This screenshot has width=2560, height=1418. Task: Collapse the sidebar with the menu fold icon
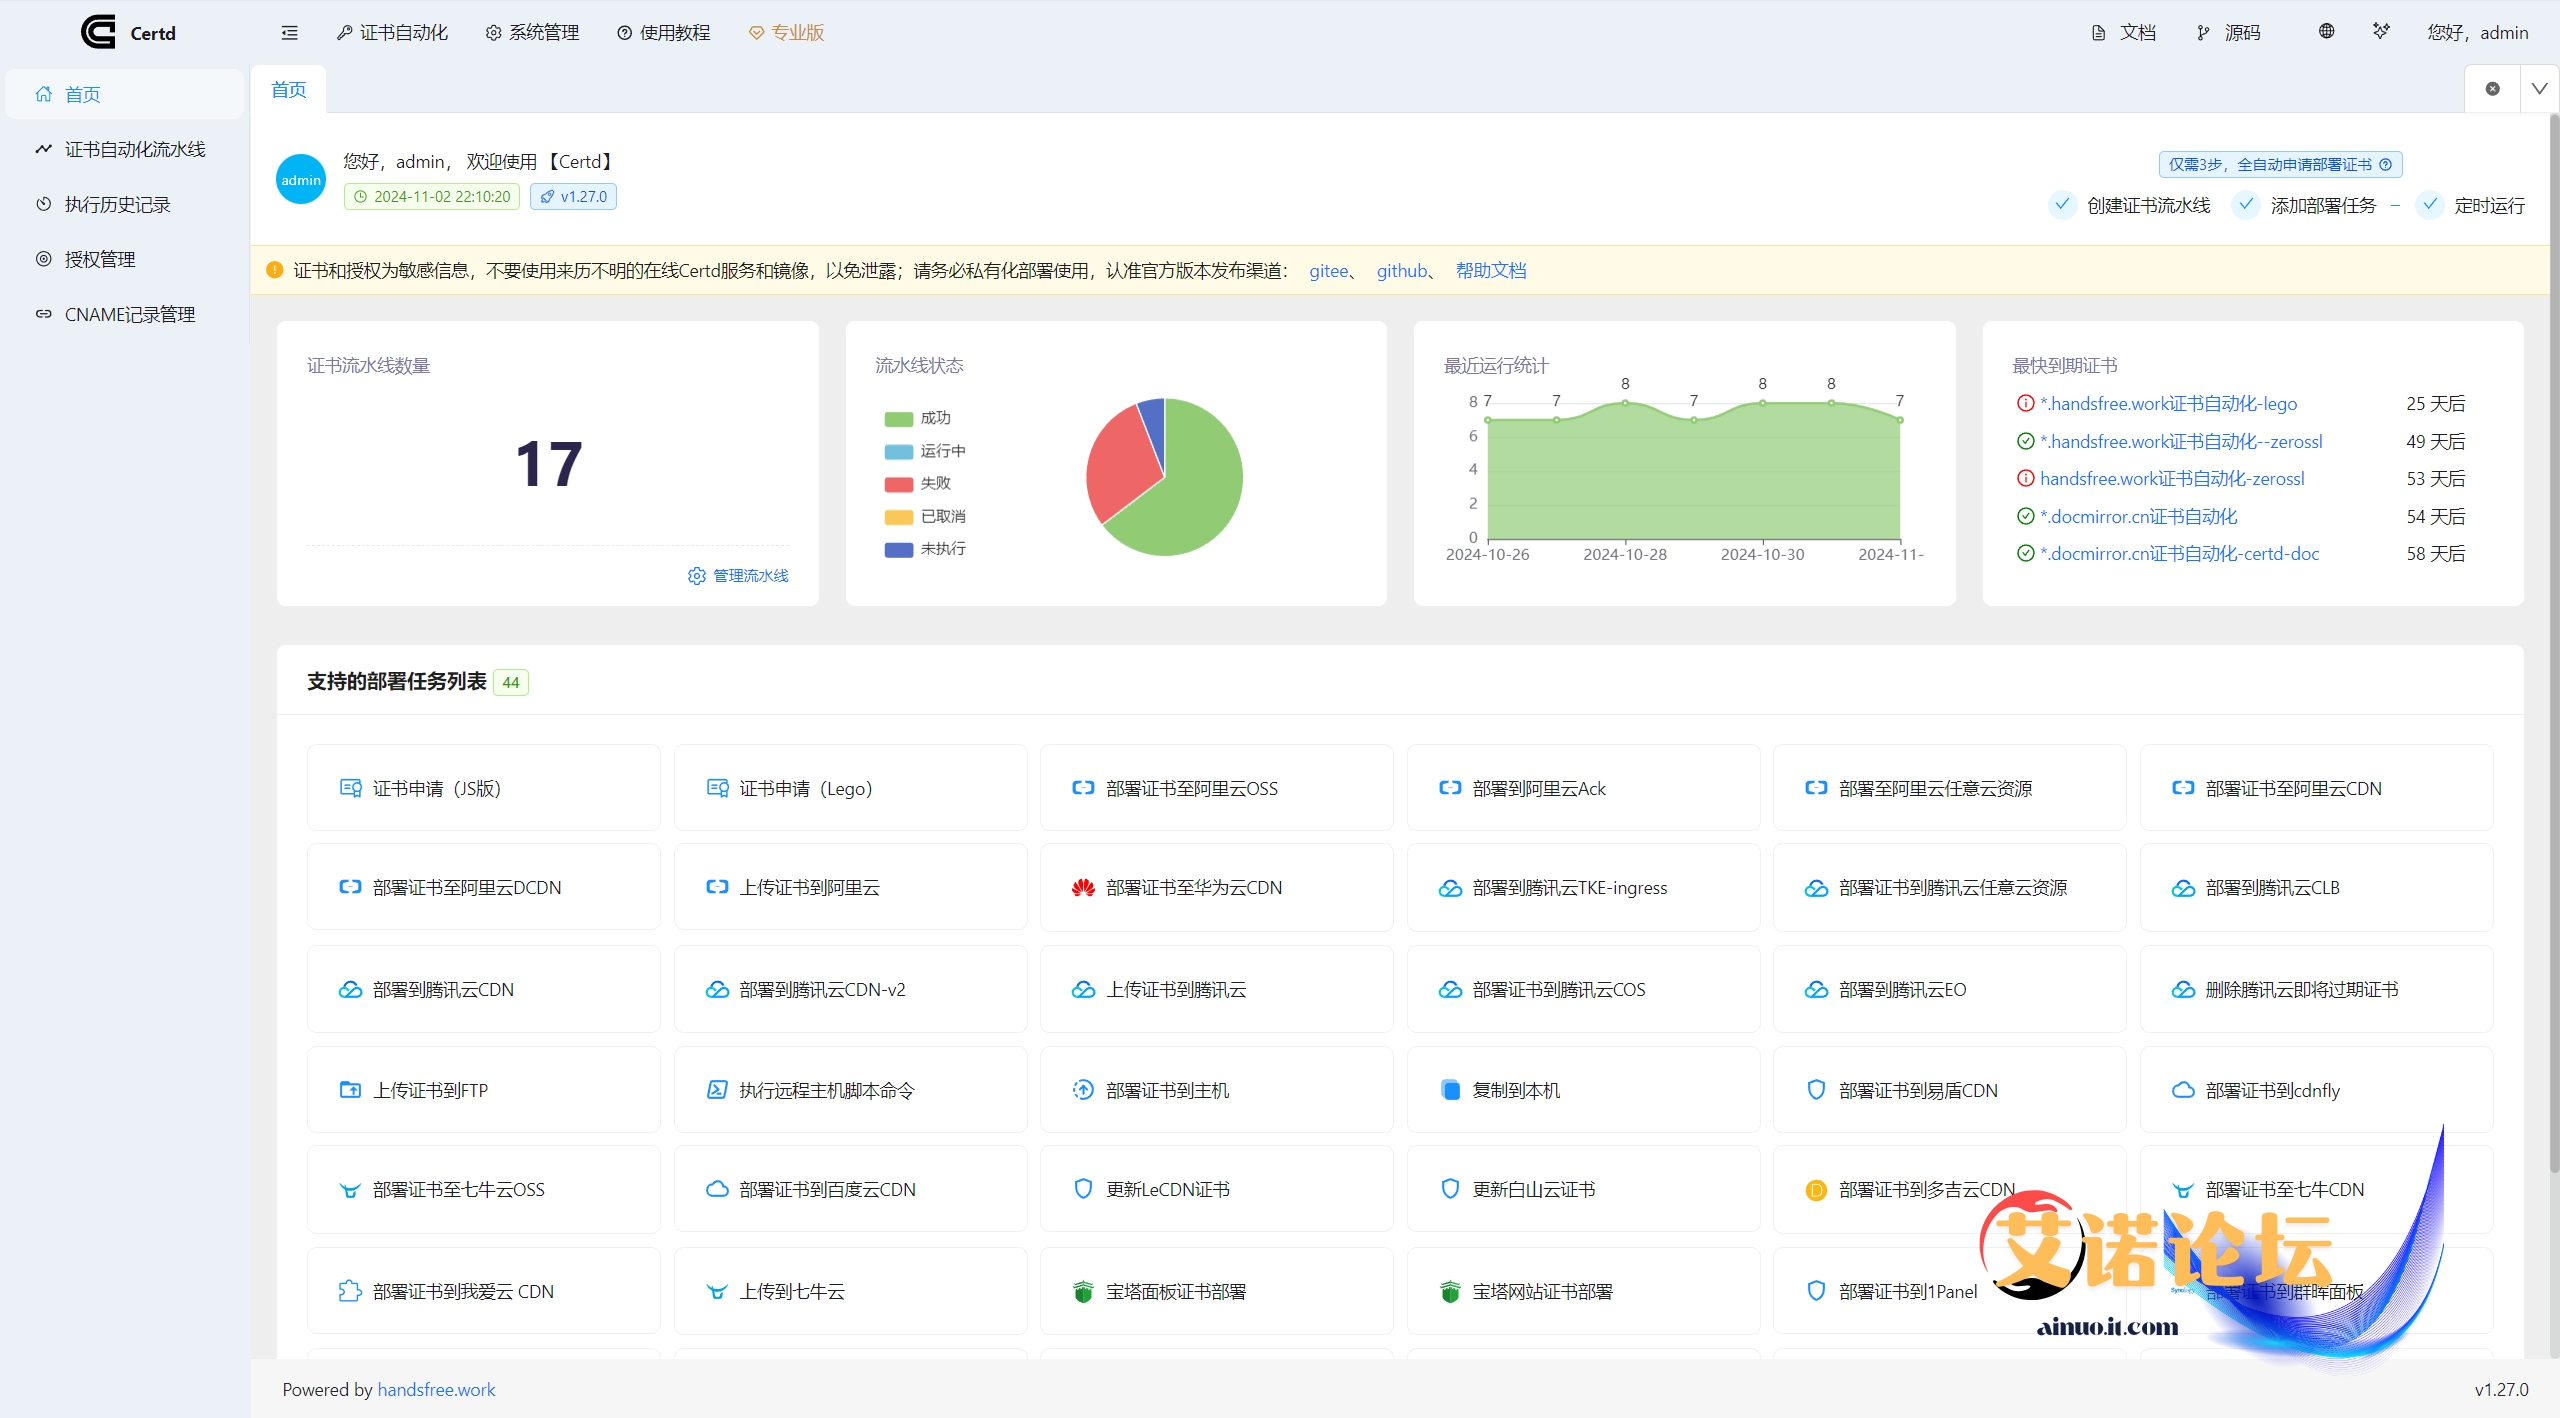pyautogui.click(x=289, y=33)
